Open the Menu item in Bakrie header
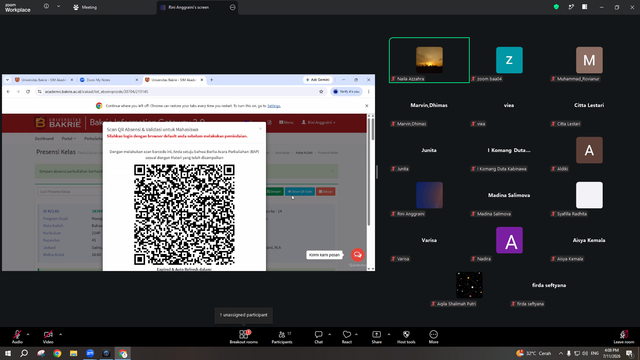Screen dimensions: 640x360 (x=286, y=122)
